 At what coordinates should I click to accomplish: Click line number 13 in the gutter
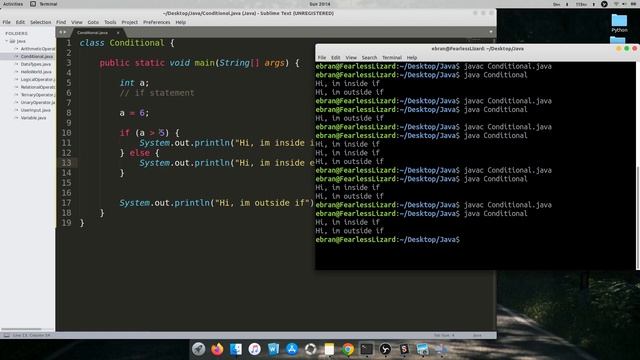tap(67, 163)
